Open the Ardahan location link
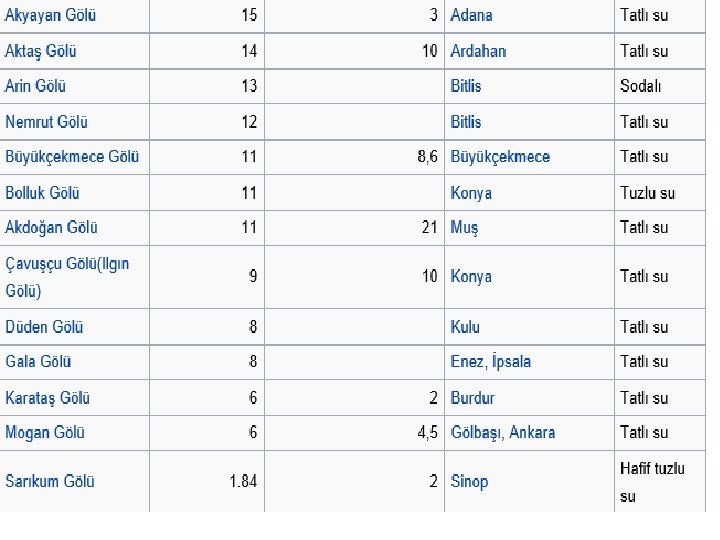 pos(478,51)
